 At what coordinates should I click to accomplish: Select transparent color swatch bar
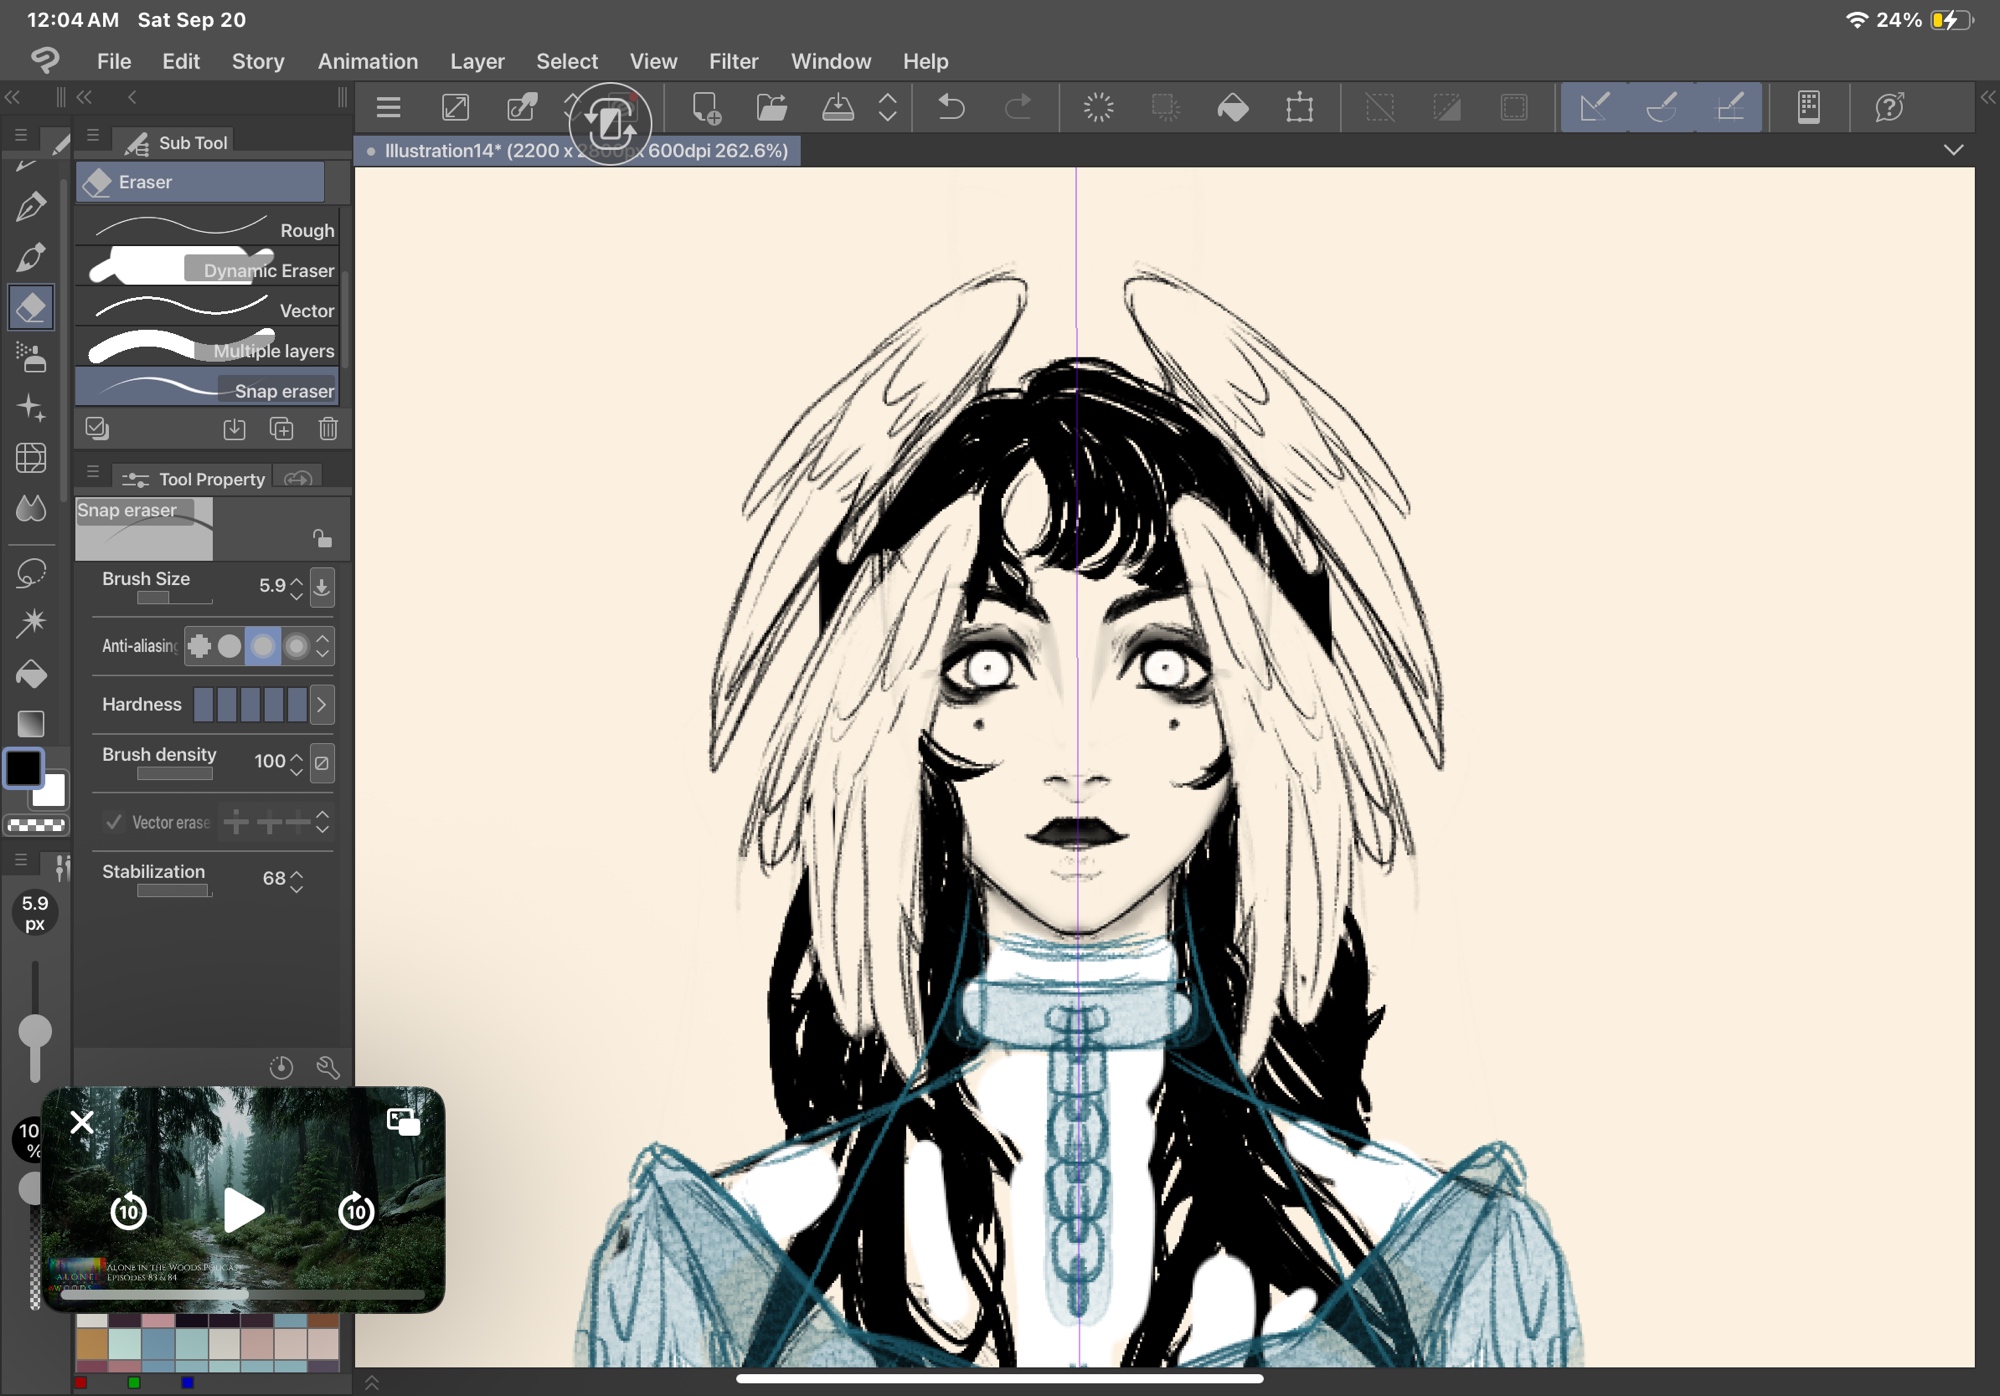coord(36,825)
